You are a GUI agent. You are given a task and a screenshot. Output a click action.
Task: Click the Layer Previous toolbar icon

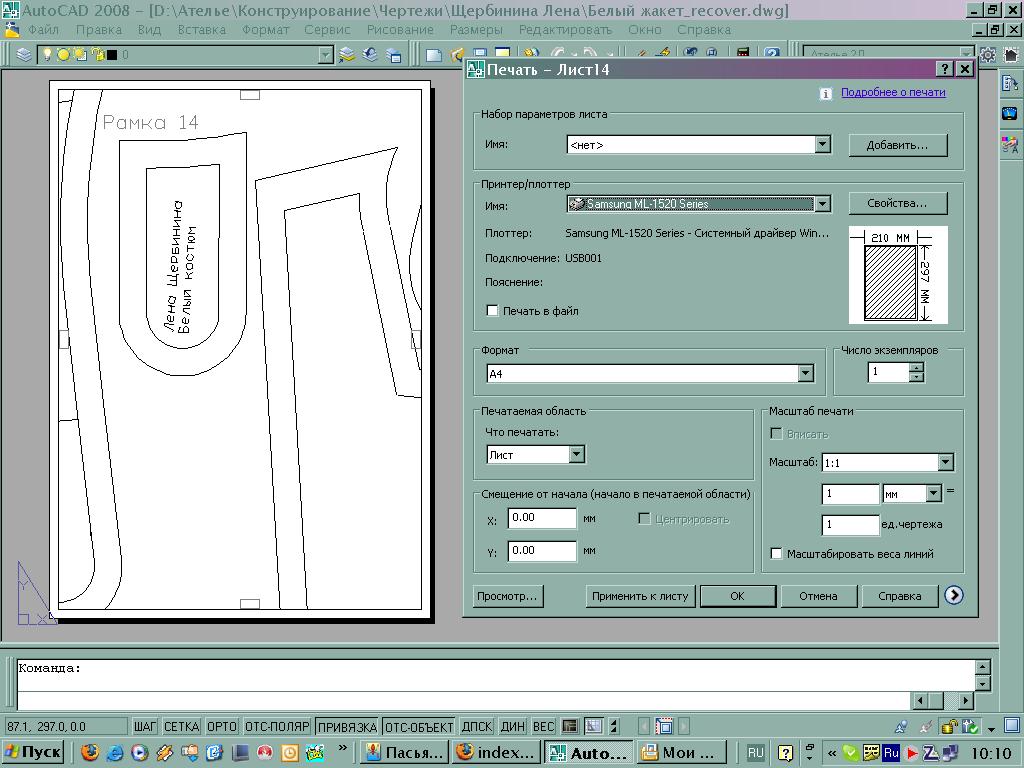pos(370,55)
